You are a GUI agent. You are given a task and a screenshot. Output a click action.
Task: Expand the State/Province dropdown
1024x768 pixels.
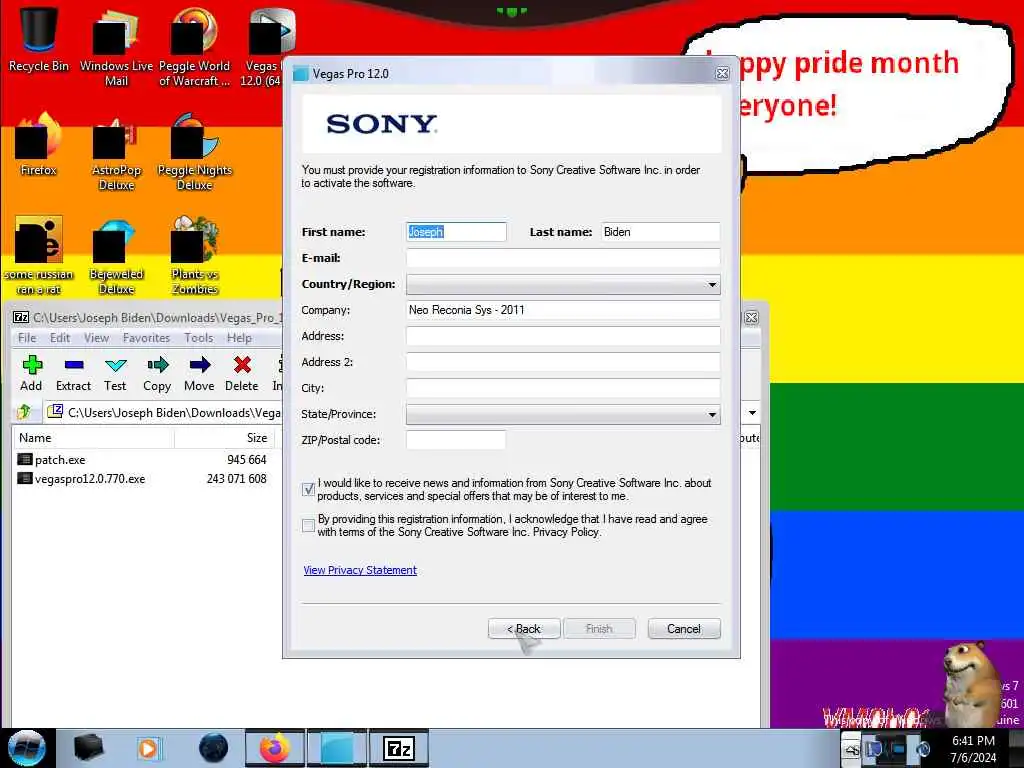pos(563,414)
